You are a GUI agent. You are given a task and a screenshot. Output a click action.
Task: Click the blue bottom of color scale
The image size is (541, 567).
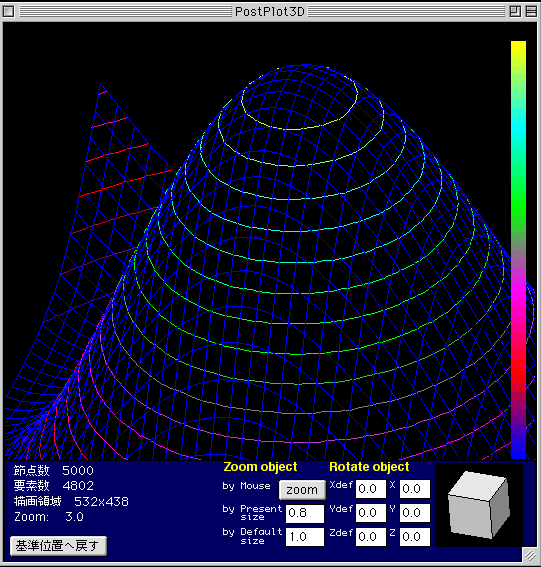pos(518,450)
